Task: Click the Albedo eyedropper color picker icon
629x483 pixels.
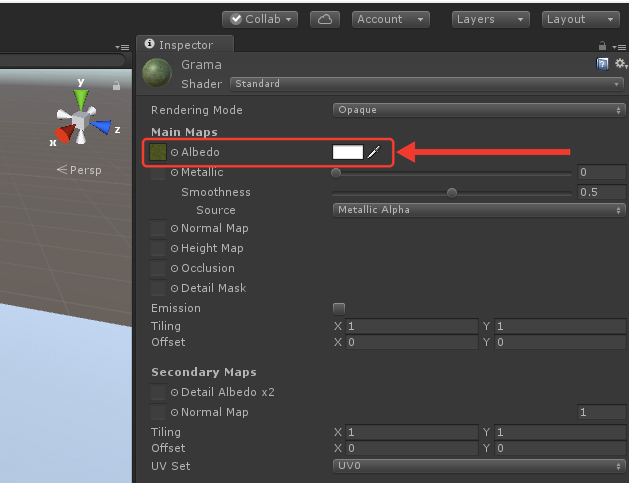Action: (373, 152)
